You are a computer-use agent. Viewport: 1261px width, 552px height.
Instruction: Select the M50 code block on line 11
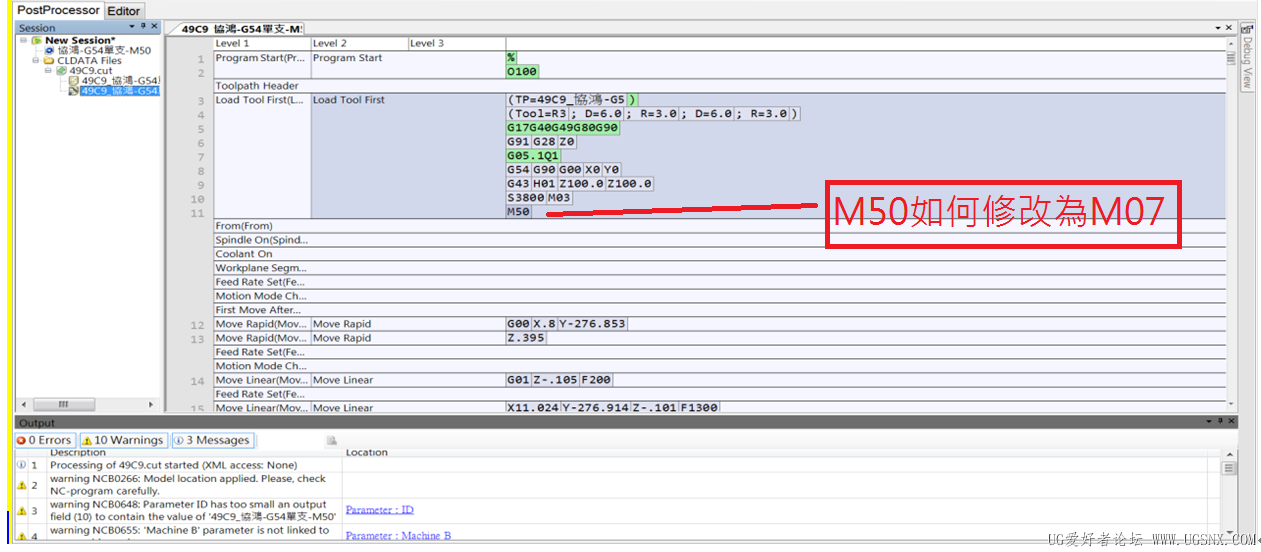coord(518,212)
